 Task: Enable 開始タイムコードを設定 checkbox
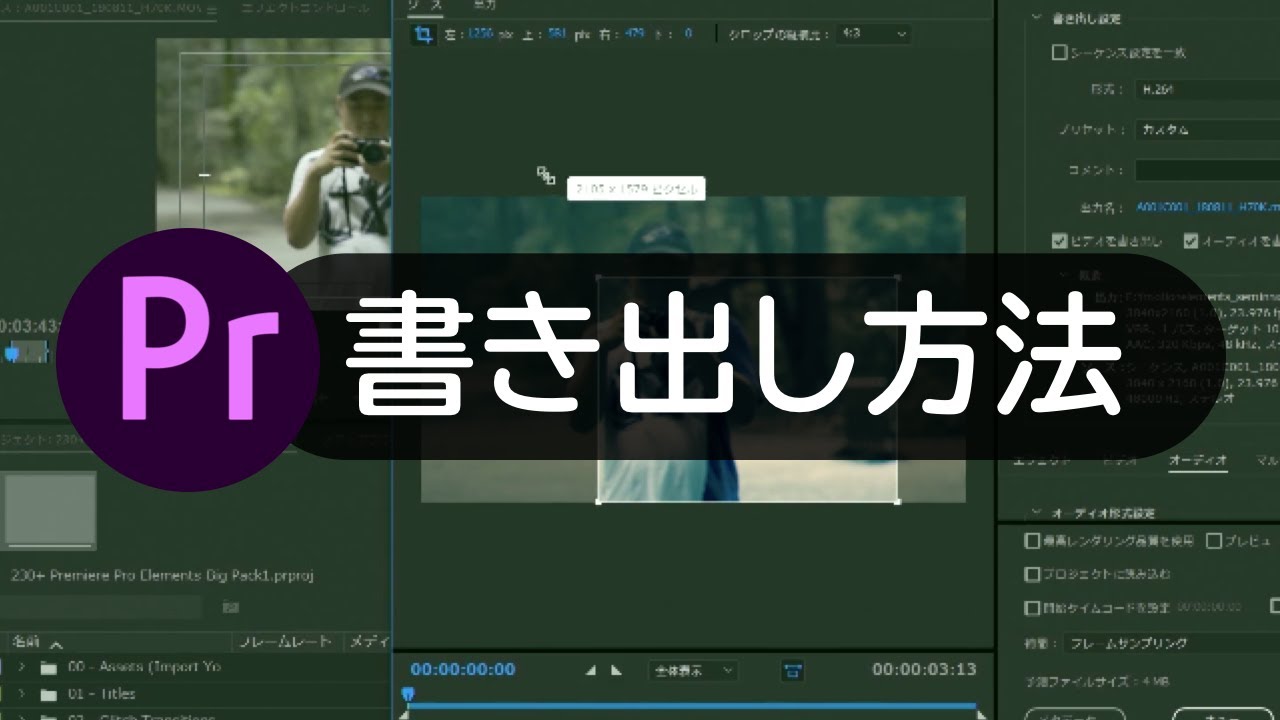coord(1033,608)
